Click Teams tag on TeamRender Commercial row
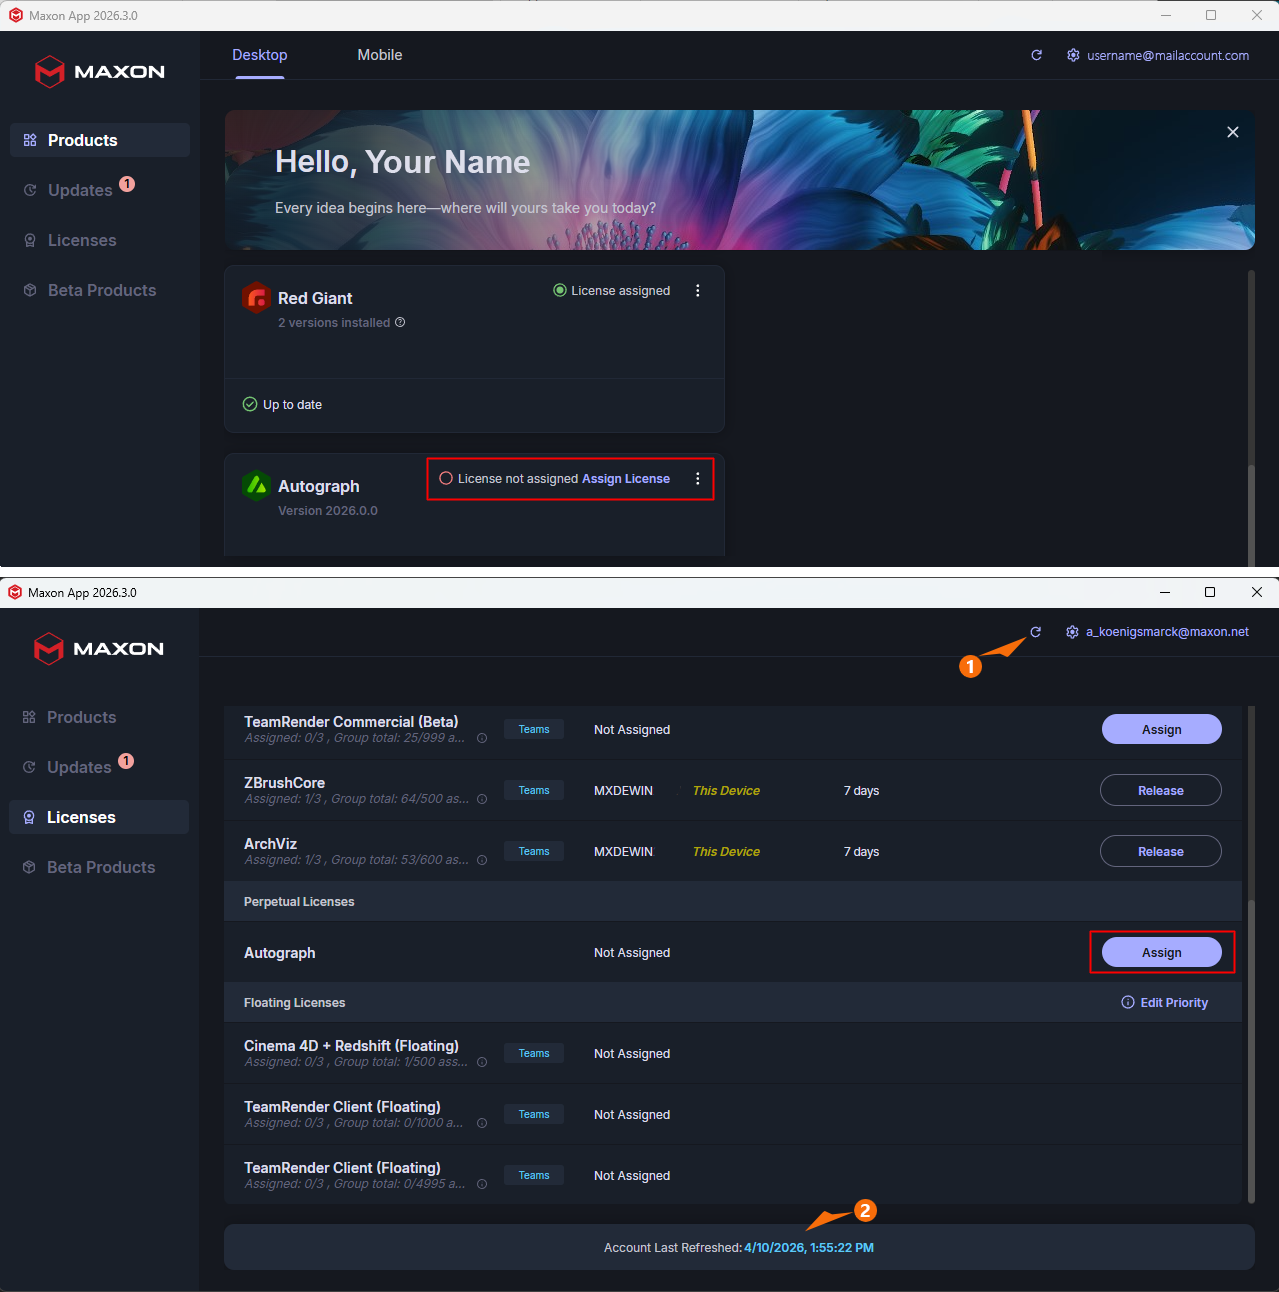This screenshot has width=1279, height=1292. click(x=534, y=729)
